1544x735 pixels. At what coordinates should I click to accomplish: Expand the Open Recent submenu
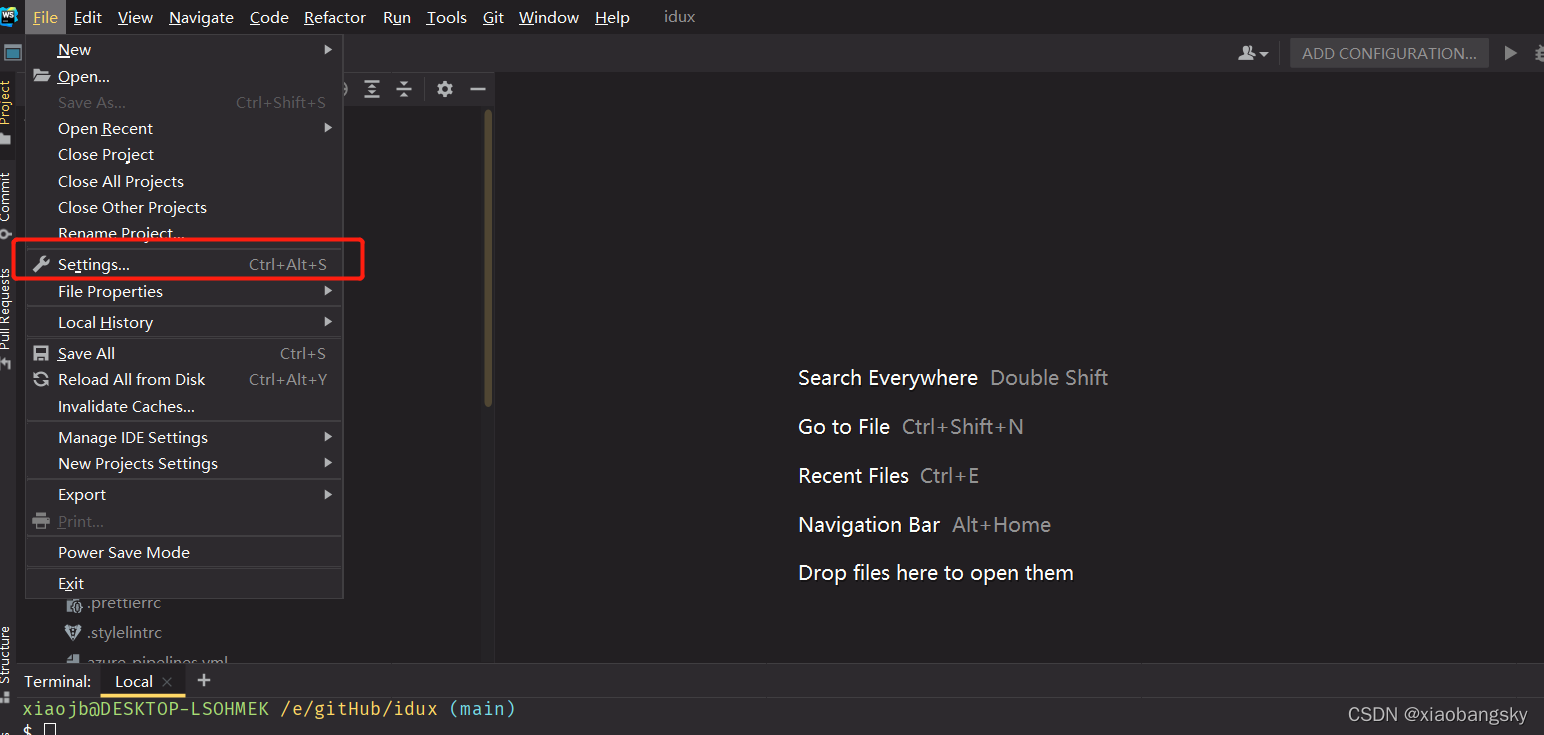click(x=105, y=128)
